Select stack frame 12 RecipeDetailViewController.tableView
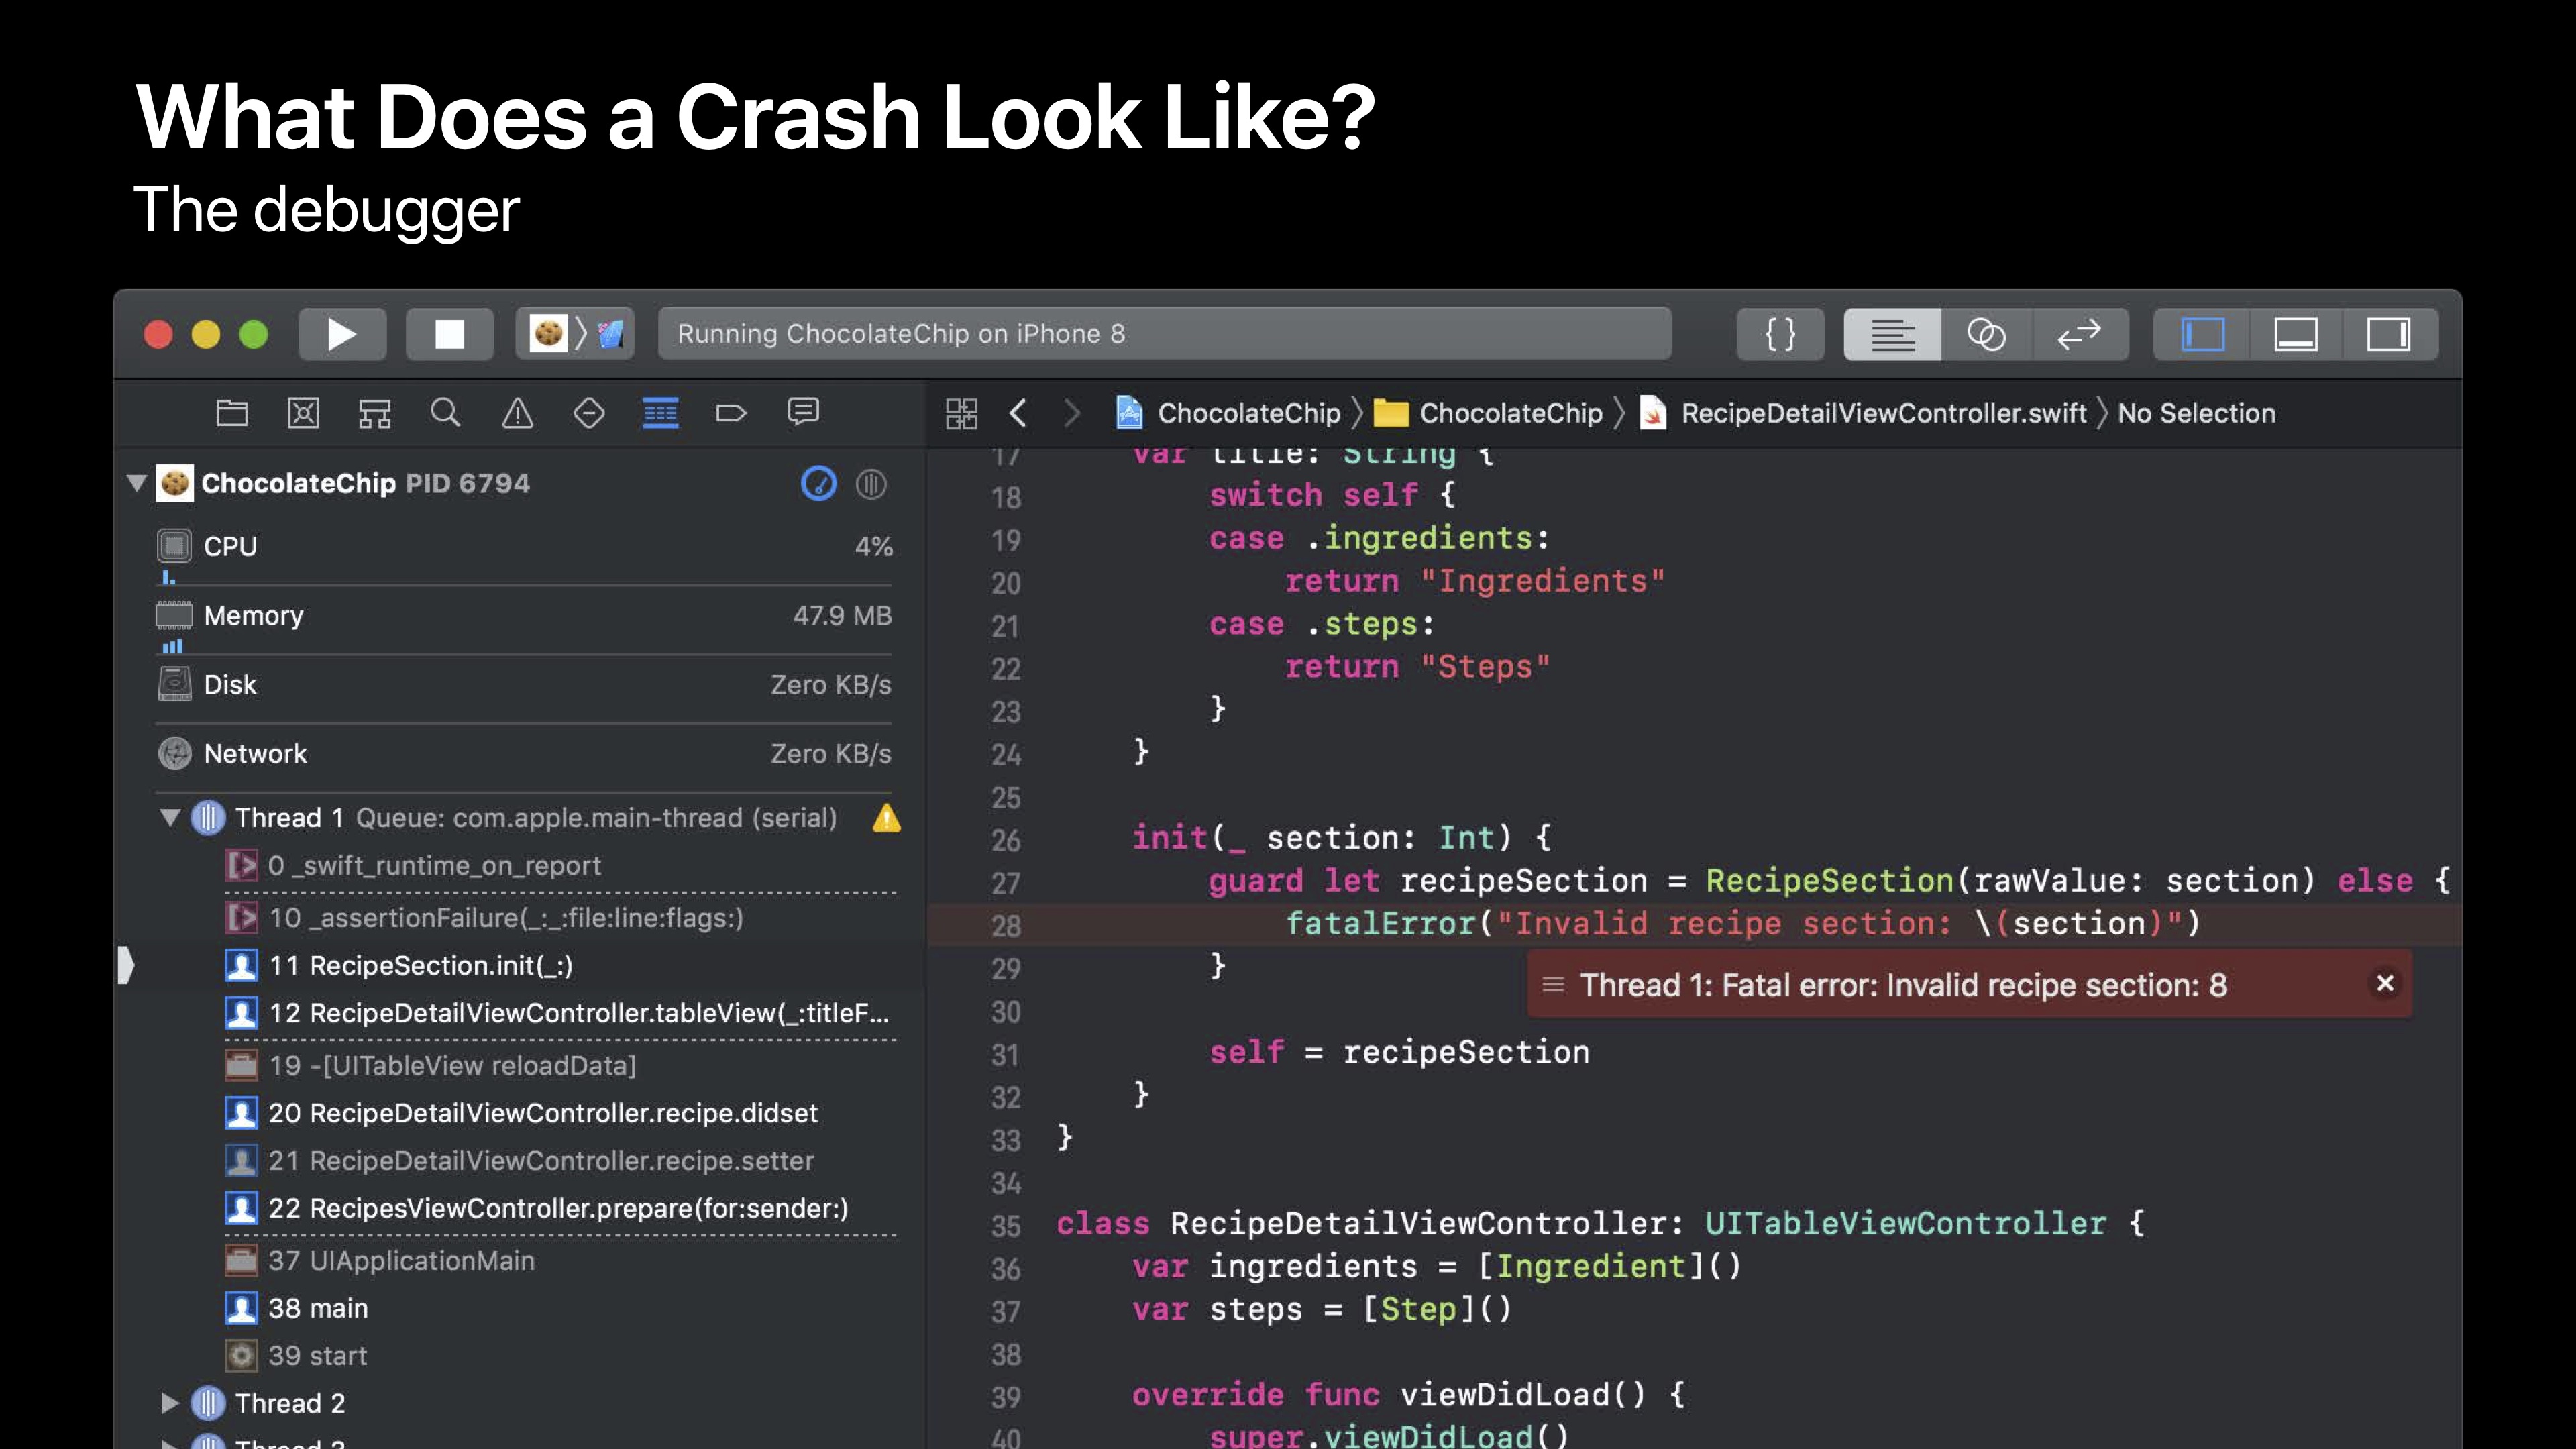This screenshot has height=1449, width=2576. (x=578, y=1013)
